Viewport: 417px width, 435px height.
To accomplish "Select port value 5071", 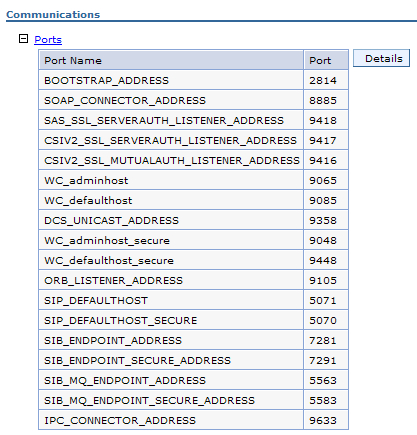I will click(323, 300).
